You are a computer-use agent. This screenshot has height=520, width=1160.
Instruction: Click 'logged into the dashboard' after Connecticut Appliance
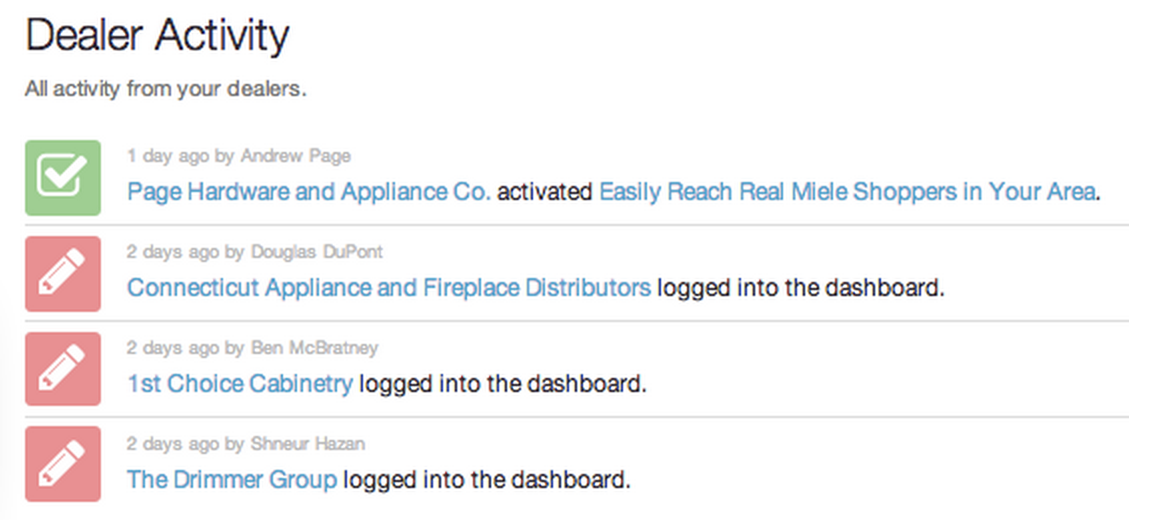801,288
